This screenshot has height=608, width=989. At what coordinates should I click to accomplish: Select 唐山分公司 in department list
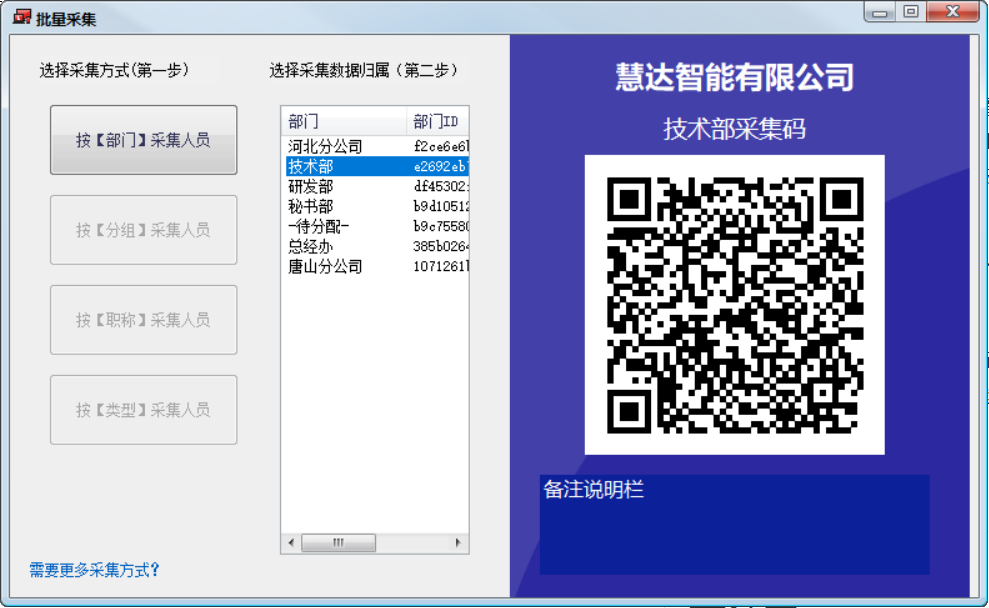(x=325, y=267)
